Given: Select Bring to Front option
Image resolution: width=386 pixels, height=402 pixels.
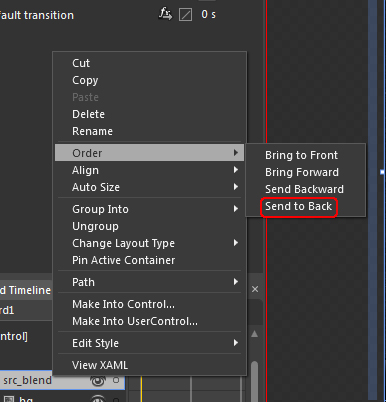Looking at the screenshot, I should [x=301, y=155].
